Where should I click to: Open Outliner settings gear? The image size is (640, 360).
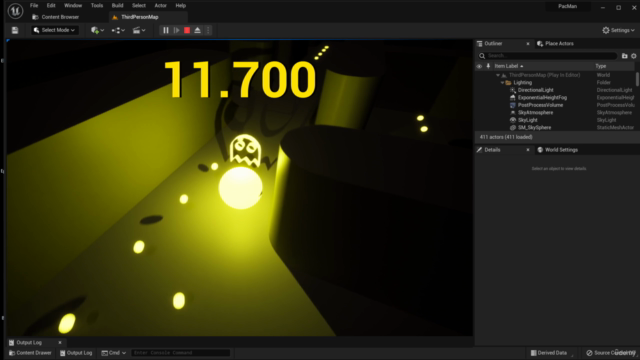pyautogui.click(x=633, y=56)
